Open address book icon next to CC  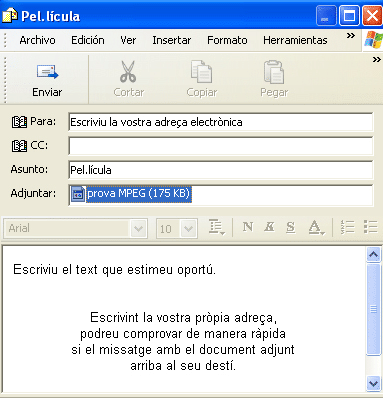tap(19, 146)
